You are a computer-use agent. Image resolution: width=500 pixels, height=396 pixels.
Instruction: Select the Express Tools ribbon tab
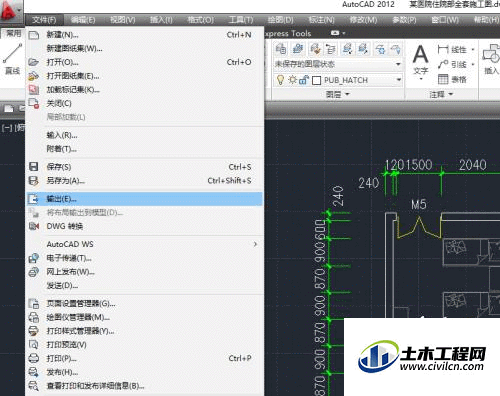click(288, 33)
